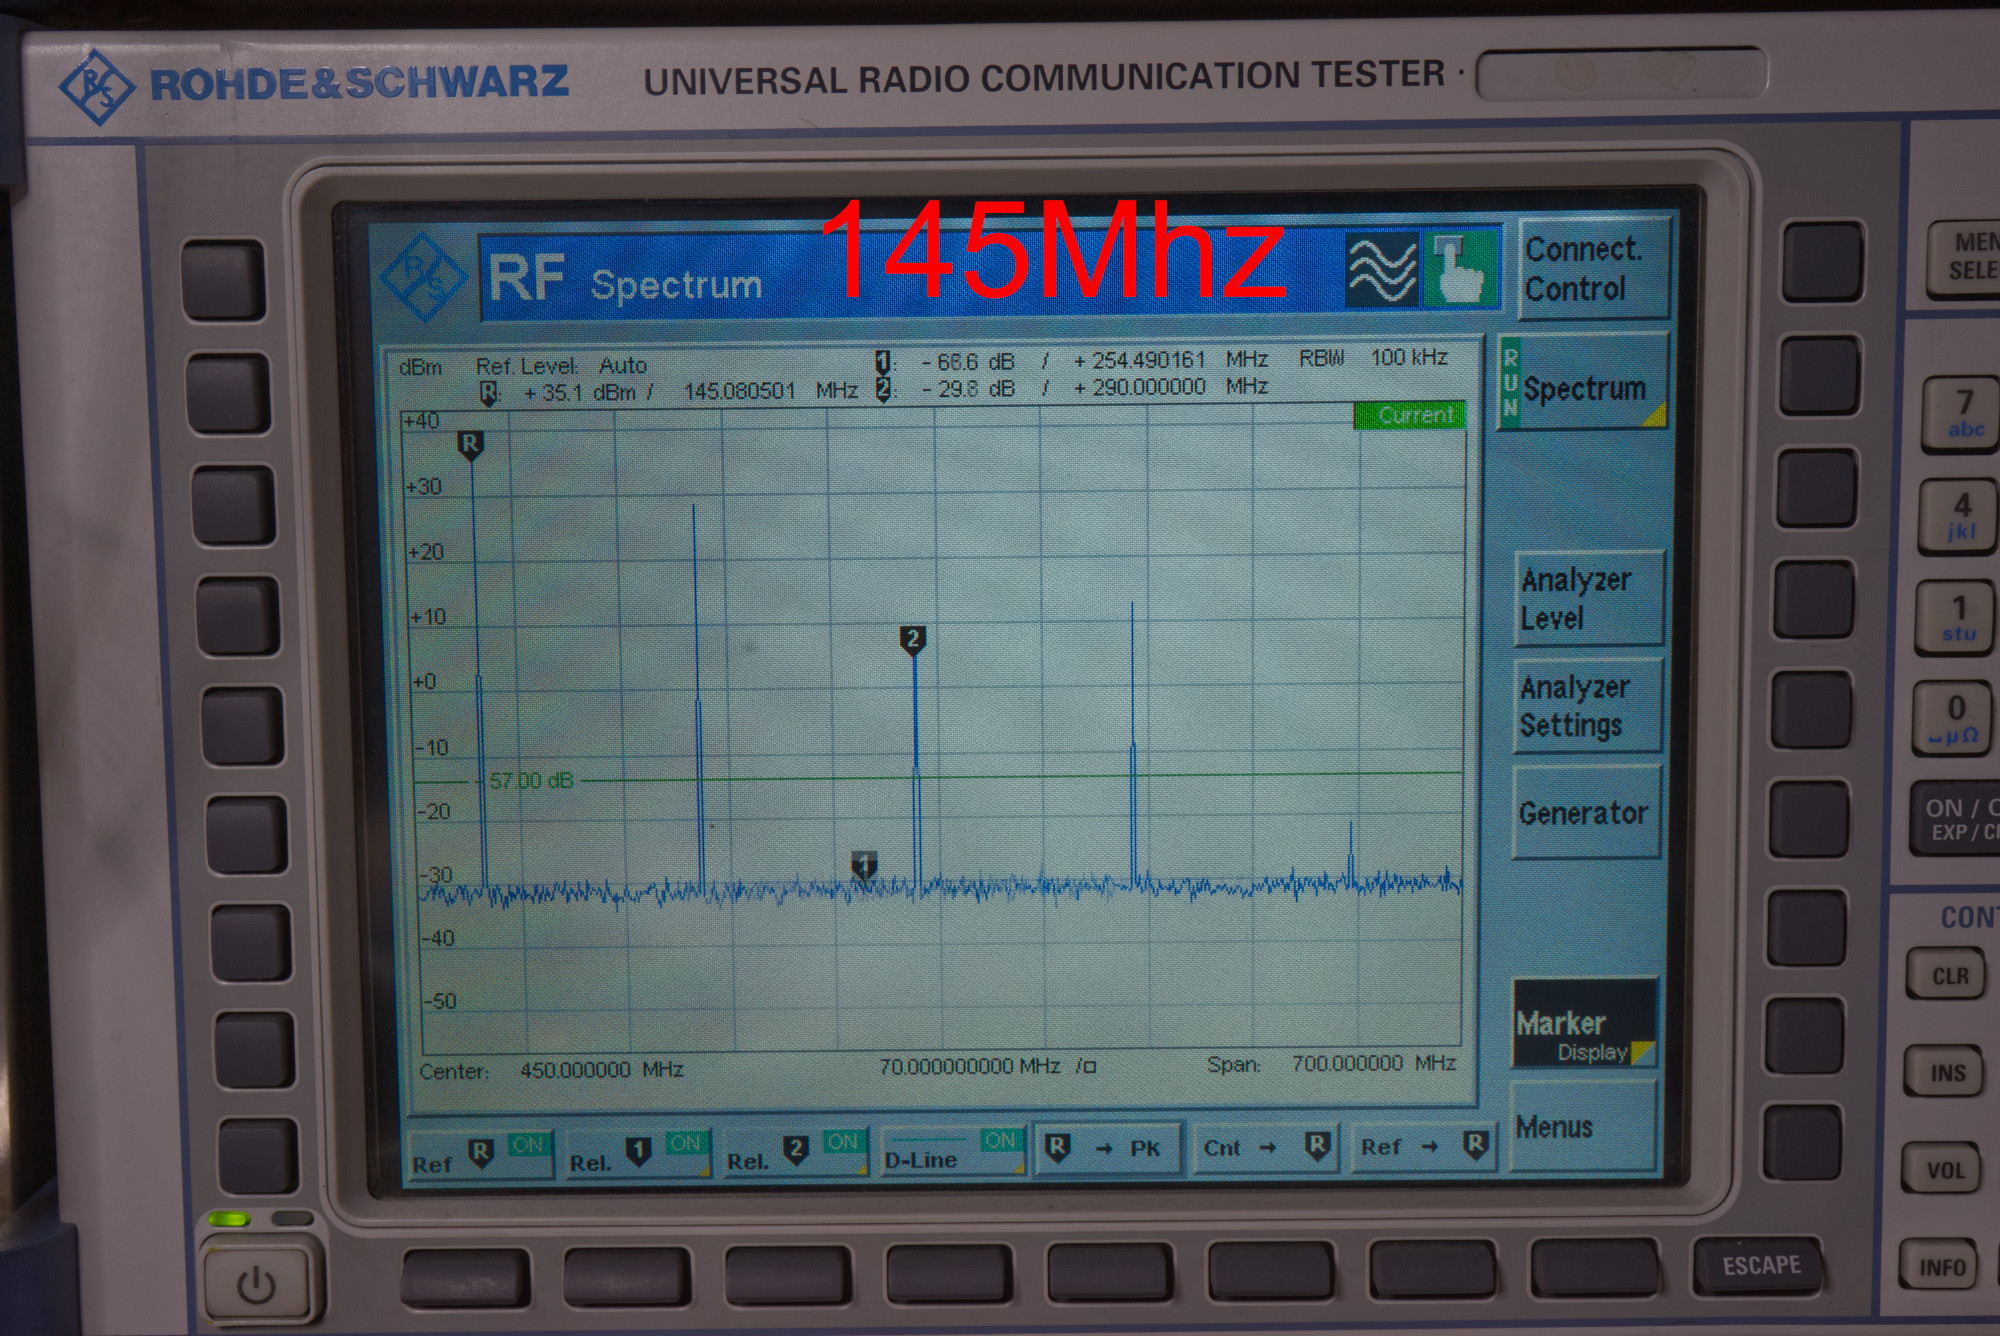Image resolution: width=2000 pixels, height=1336 pixels.
Task: Toggle Rel. 1 marker ON softkey
Action: (637, 1153)
